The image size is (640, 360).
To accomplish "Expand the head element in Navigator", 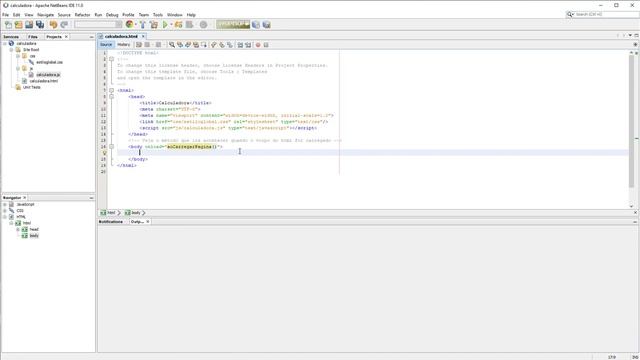I will point(18,229).
